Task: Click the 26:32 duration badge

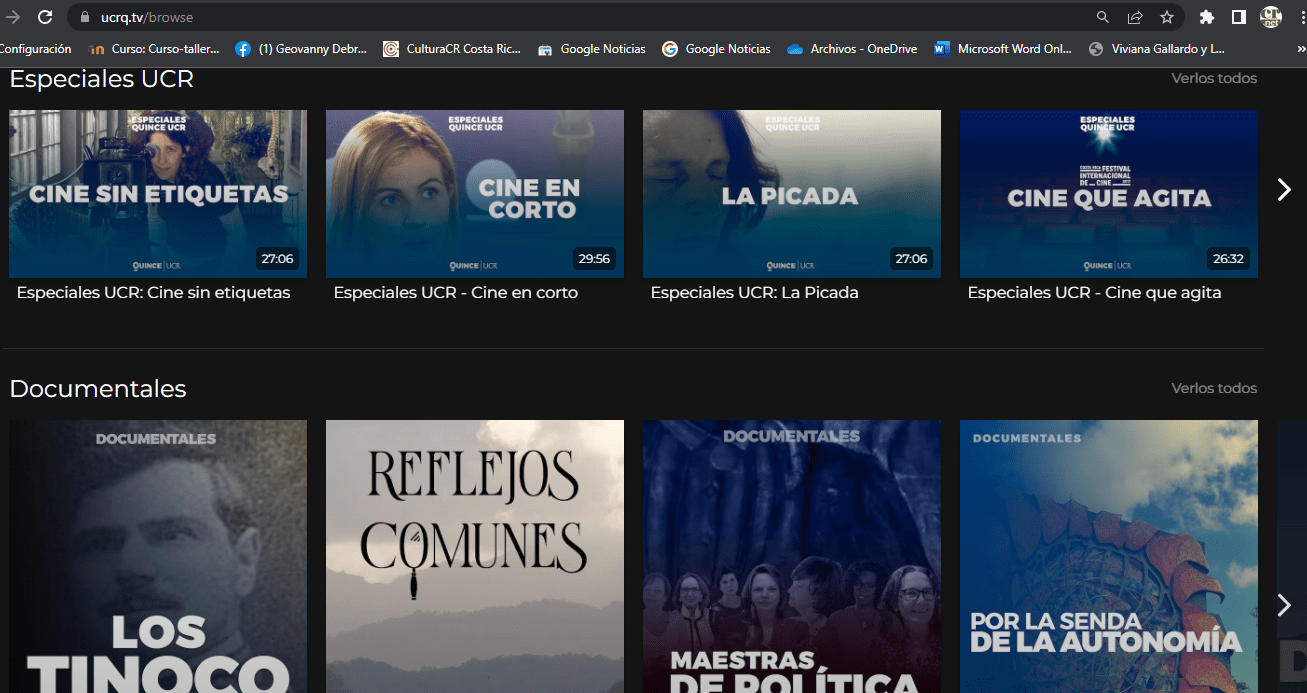Action: point(1228,259)
